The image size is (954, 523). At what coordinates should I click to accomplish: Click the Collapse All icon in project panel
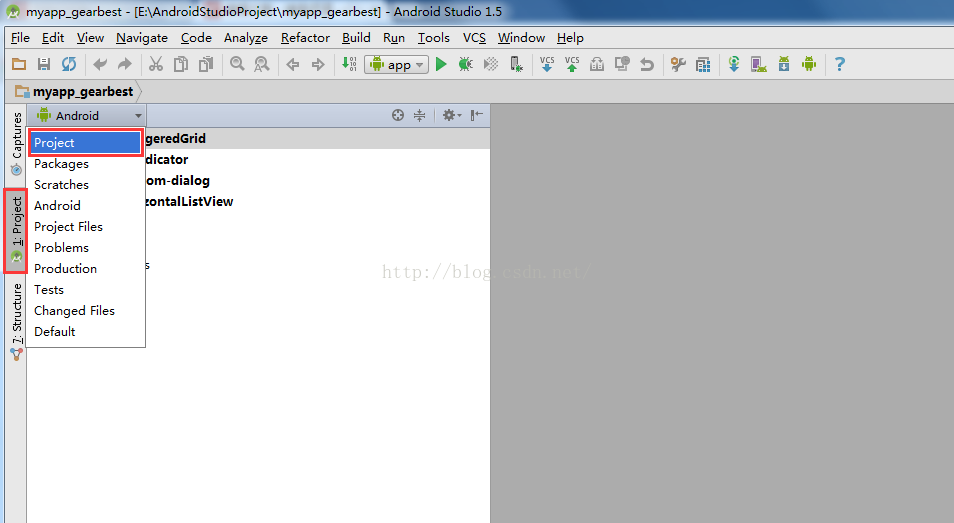[x=419, y=115]
